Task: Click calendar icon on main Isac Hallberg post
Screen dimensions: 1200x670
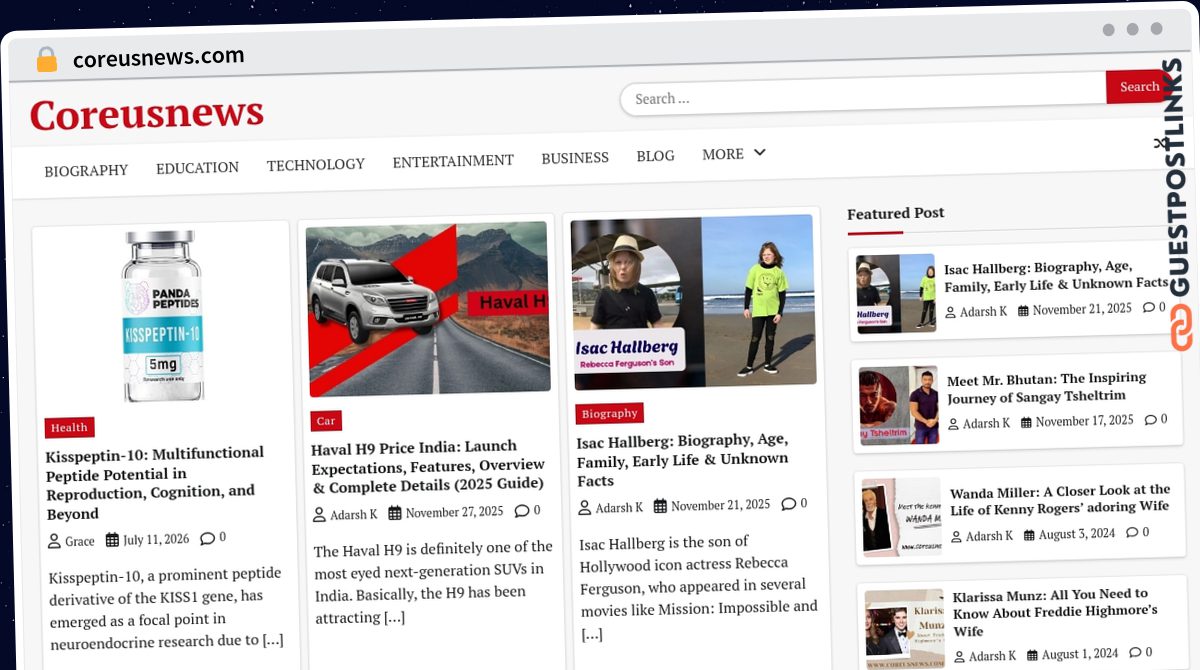Action: 660,506
